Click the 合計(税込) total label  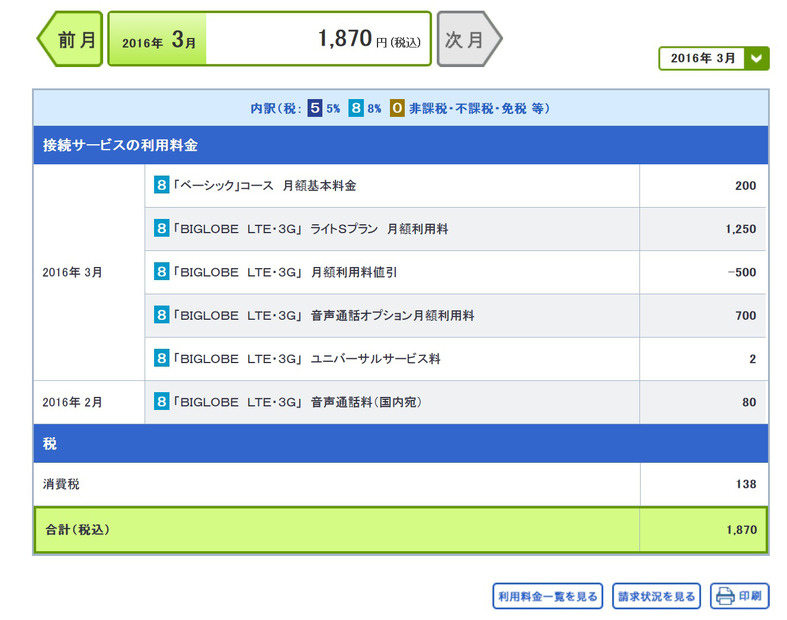(77, 530)
